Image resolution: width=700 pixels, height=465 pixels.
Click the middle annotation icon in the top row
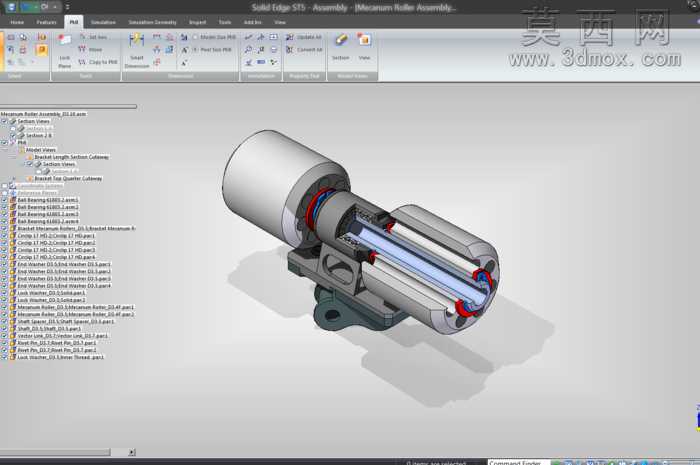coord(261,37)
